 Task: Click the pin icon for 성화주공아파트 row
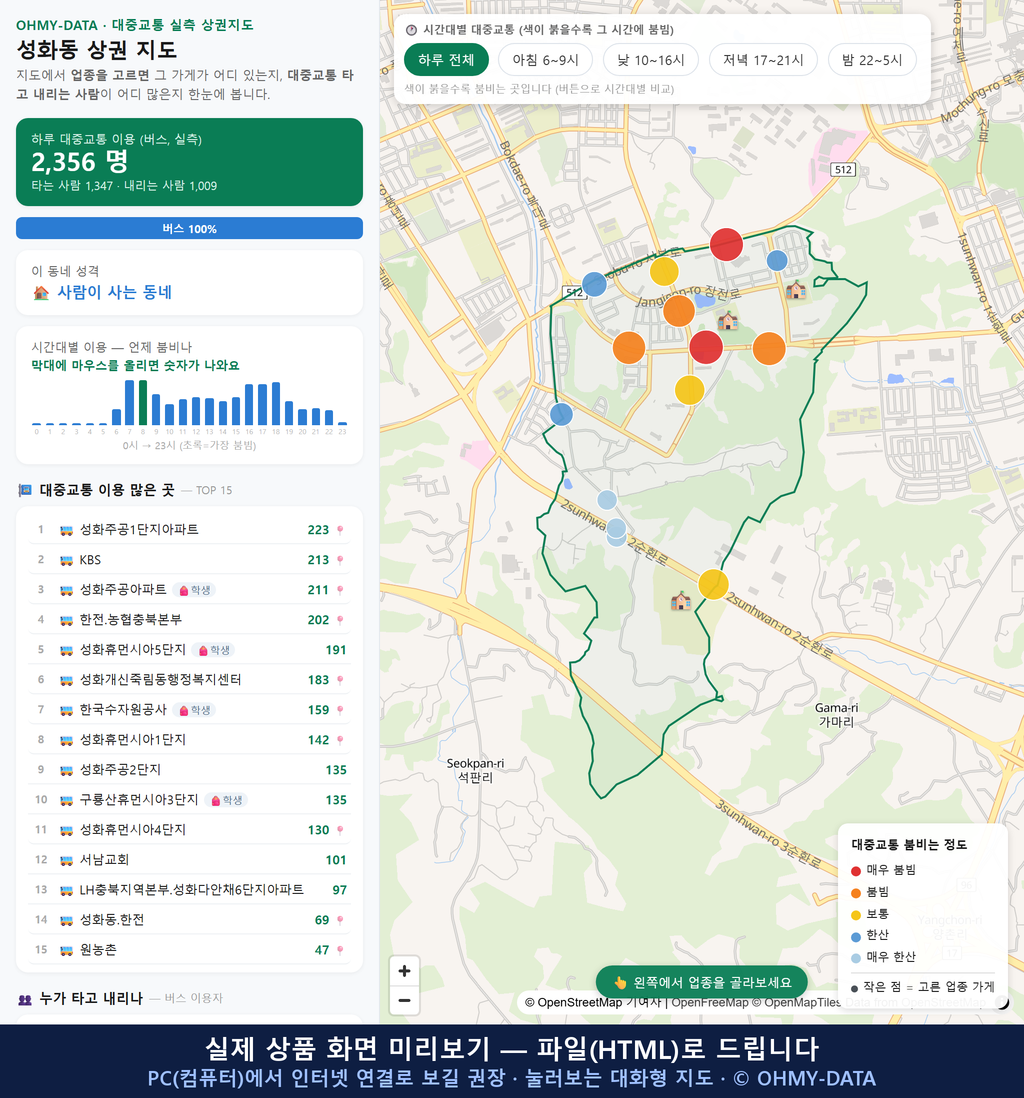coord(340,590)
